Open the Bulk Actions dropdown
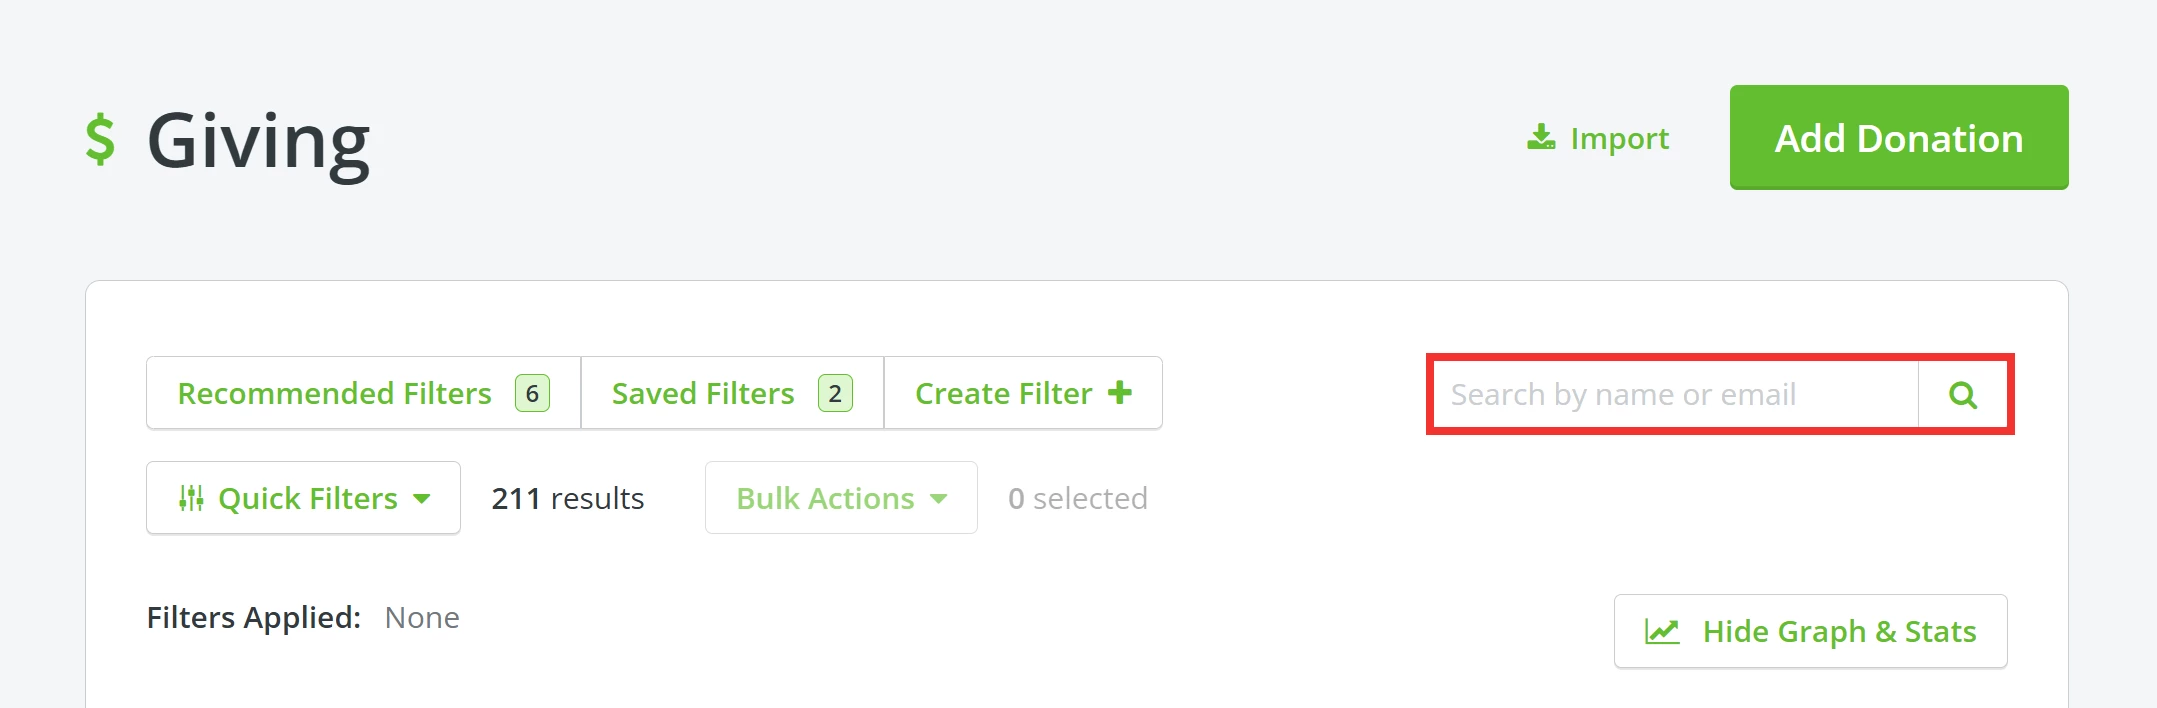This screenshot has width=2157, height=708. pyautogui.click(x=840, y=497)
